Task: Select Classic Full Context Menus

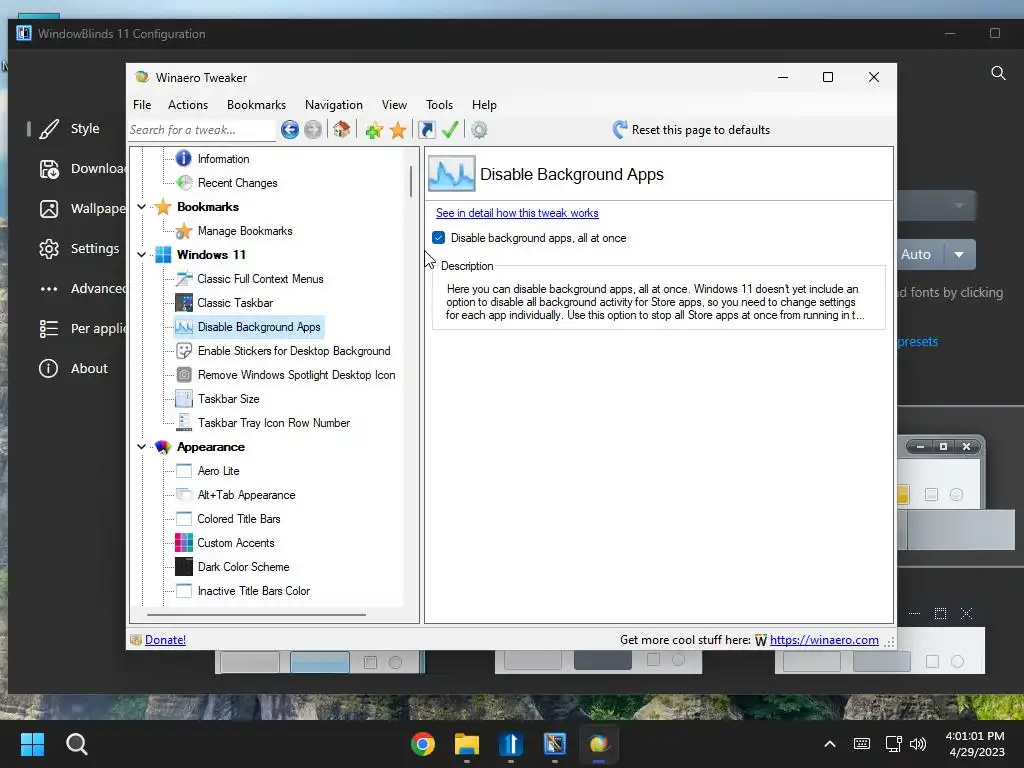Action: tap(260, 279)
